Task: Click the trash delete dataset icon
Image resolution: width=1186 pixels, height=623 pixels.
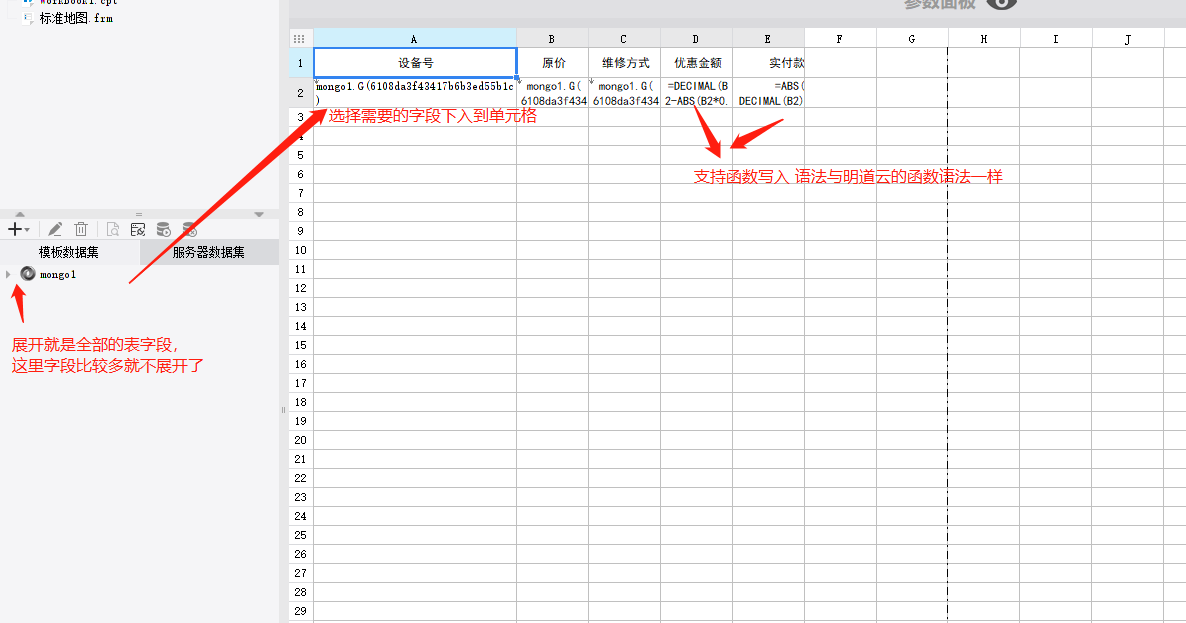Action: click(x=81, y=229)
